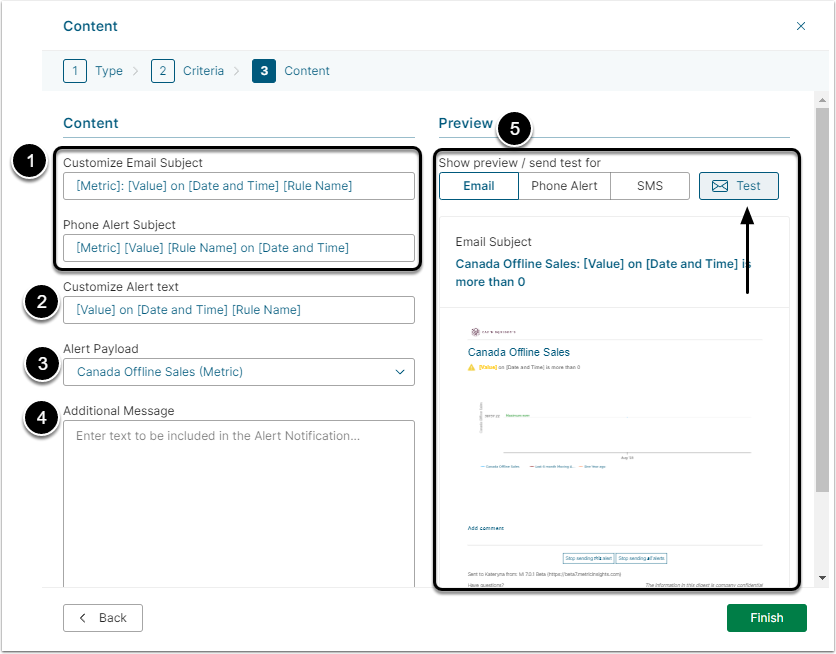Image resolution: width=836 pixels, height=654 pixels.
Task: Click the yellow warning triangle in preview
Action: (472, 367)
